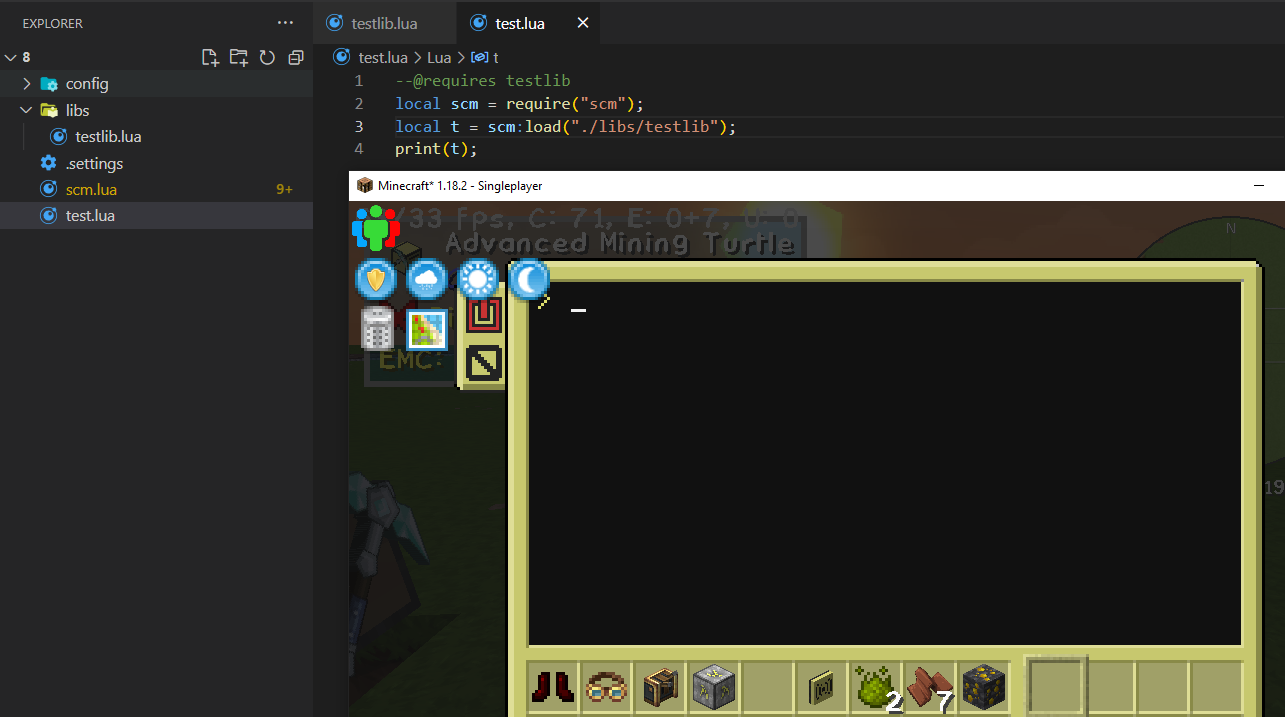Screen dimensions: 1285x717
Task: Click the New File icon in Explorer
Action: pyautogui.click(x=210, y=58)
